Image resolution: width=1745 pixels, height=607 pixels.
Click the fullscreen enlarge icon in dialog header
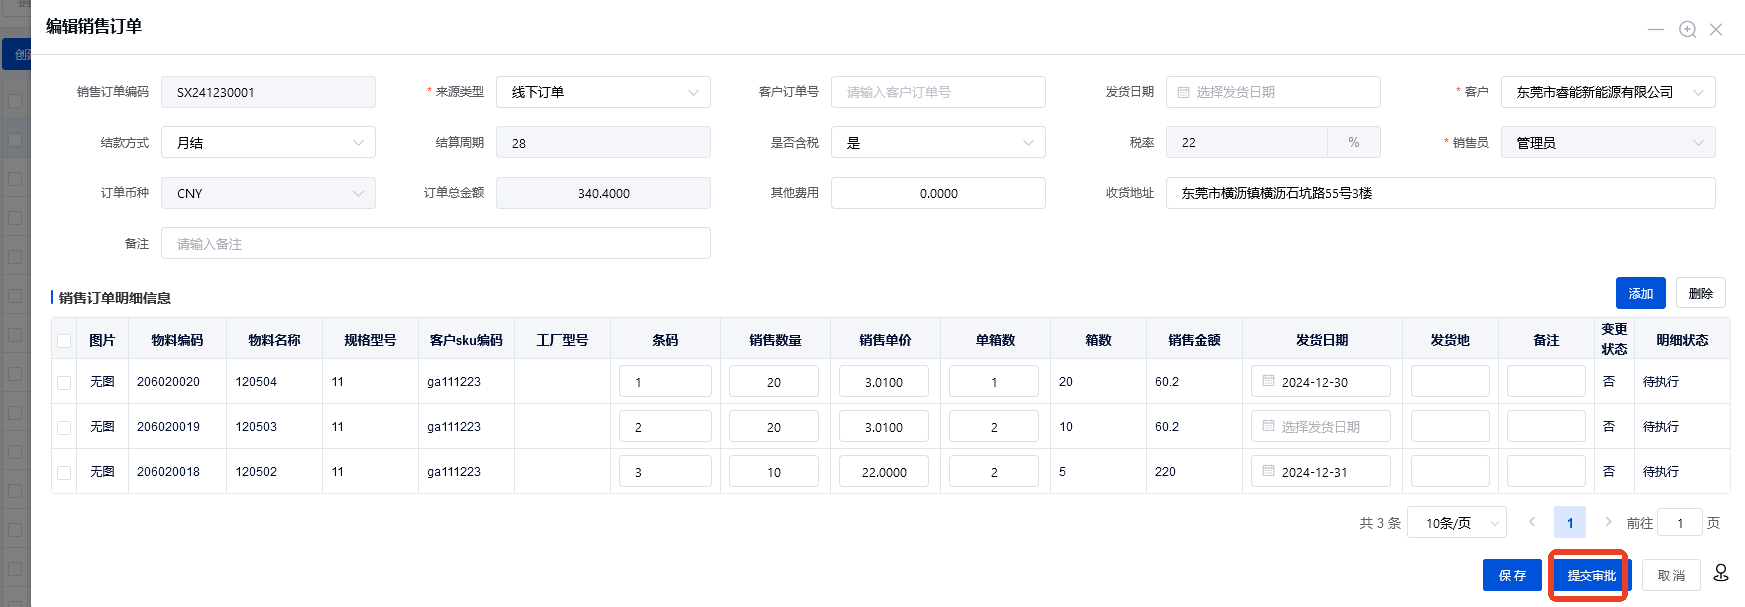pyautogui.click(x=1687, y=29)
